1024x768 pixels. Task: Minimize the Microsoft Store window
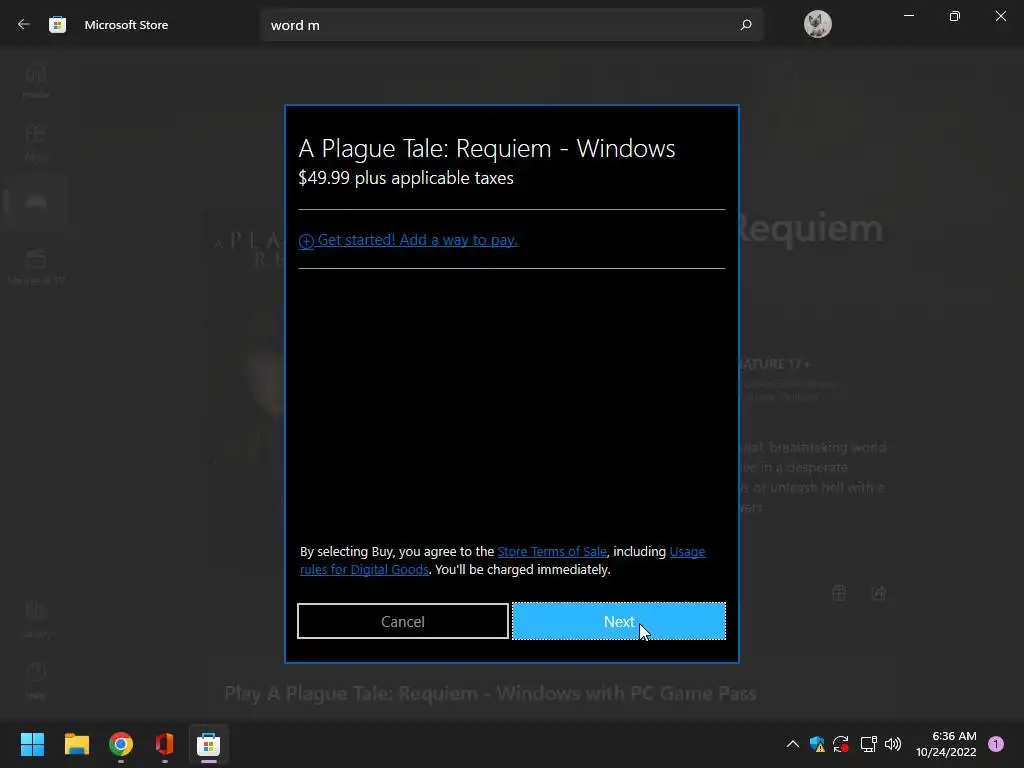(908, 16)
